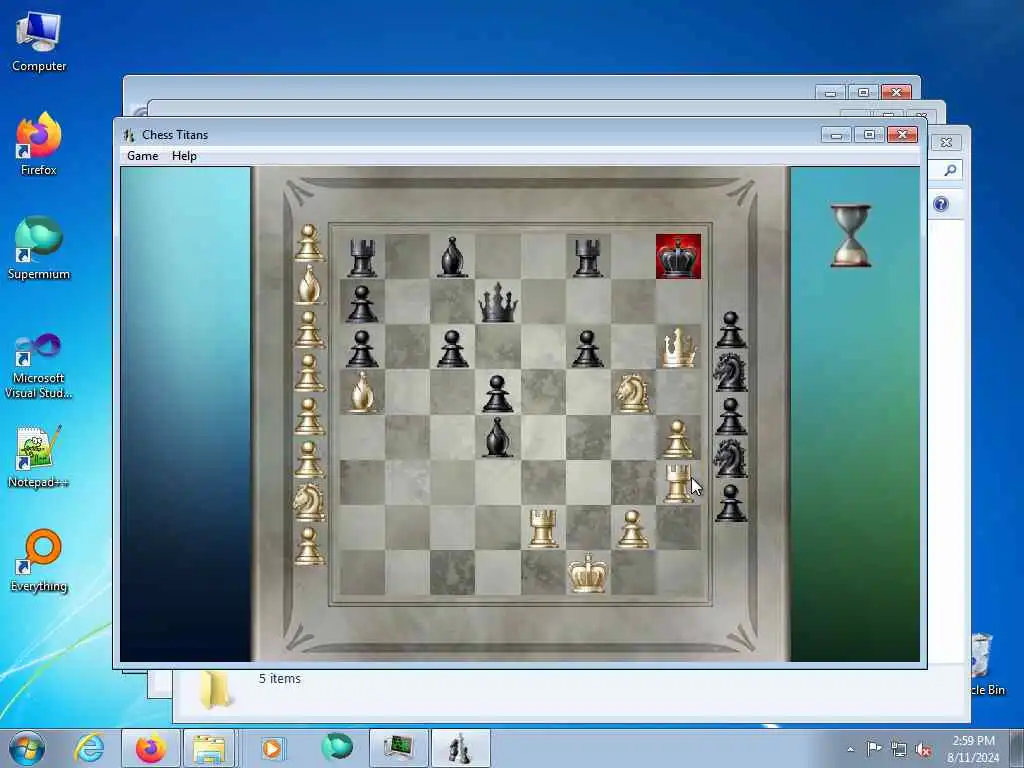This screenshot has width=1024, height=768.
Task: Close the Chess Titans window
Action: 902,135
